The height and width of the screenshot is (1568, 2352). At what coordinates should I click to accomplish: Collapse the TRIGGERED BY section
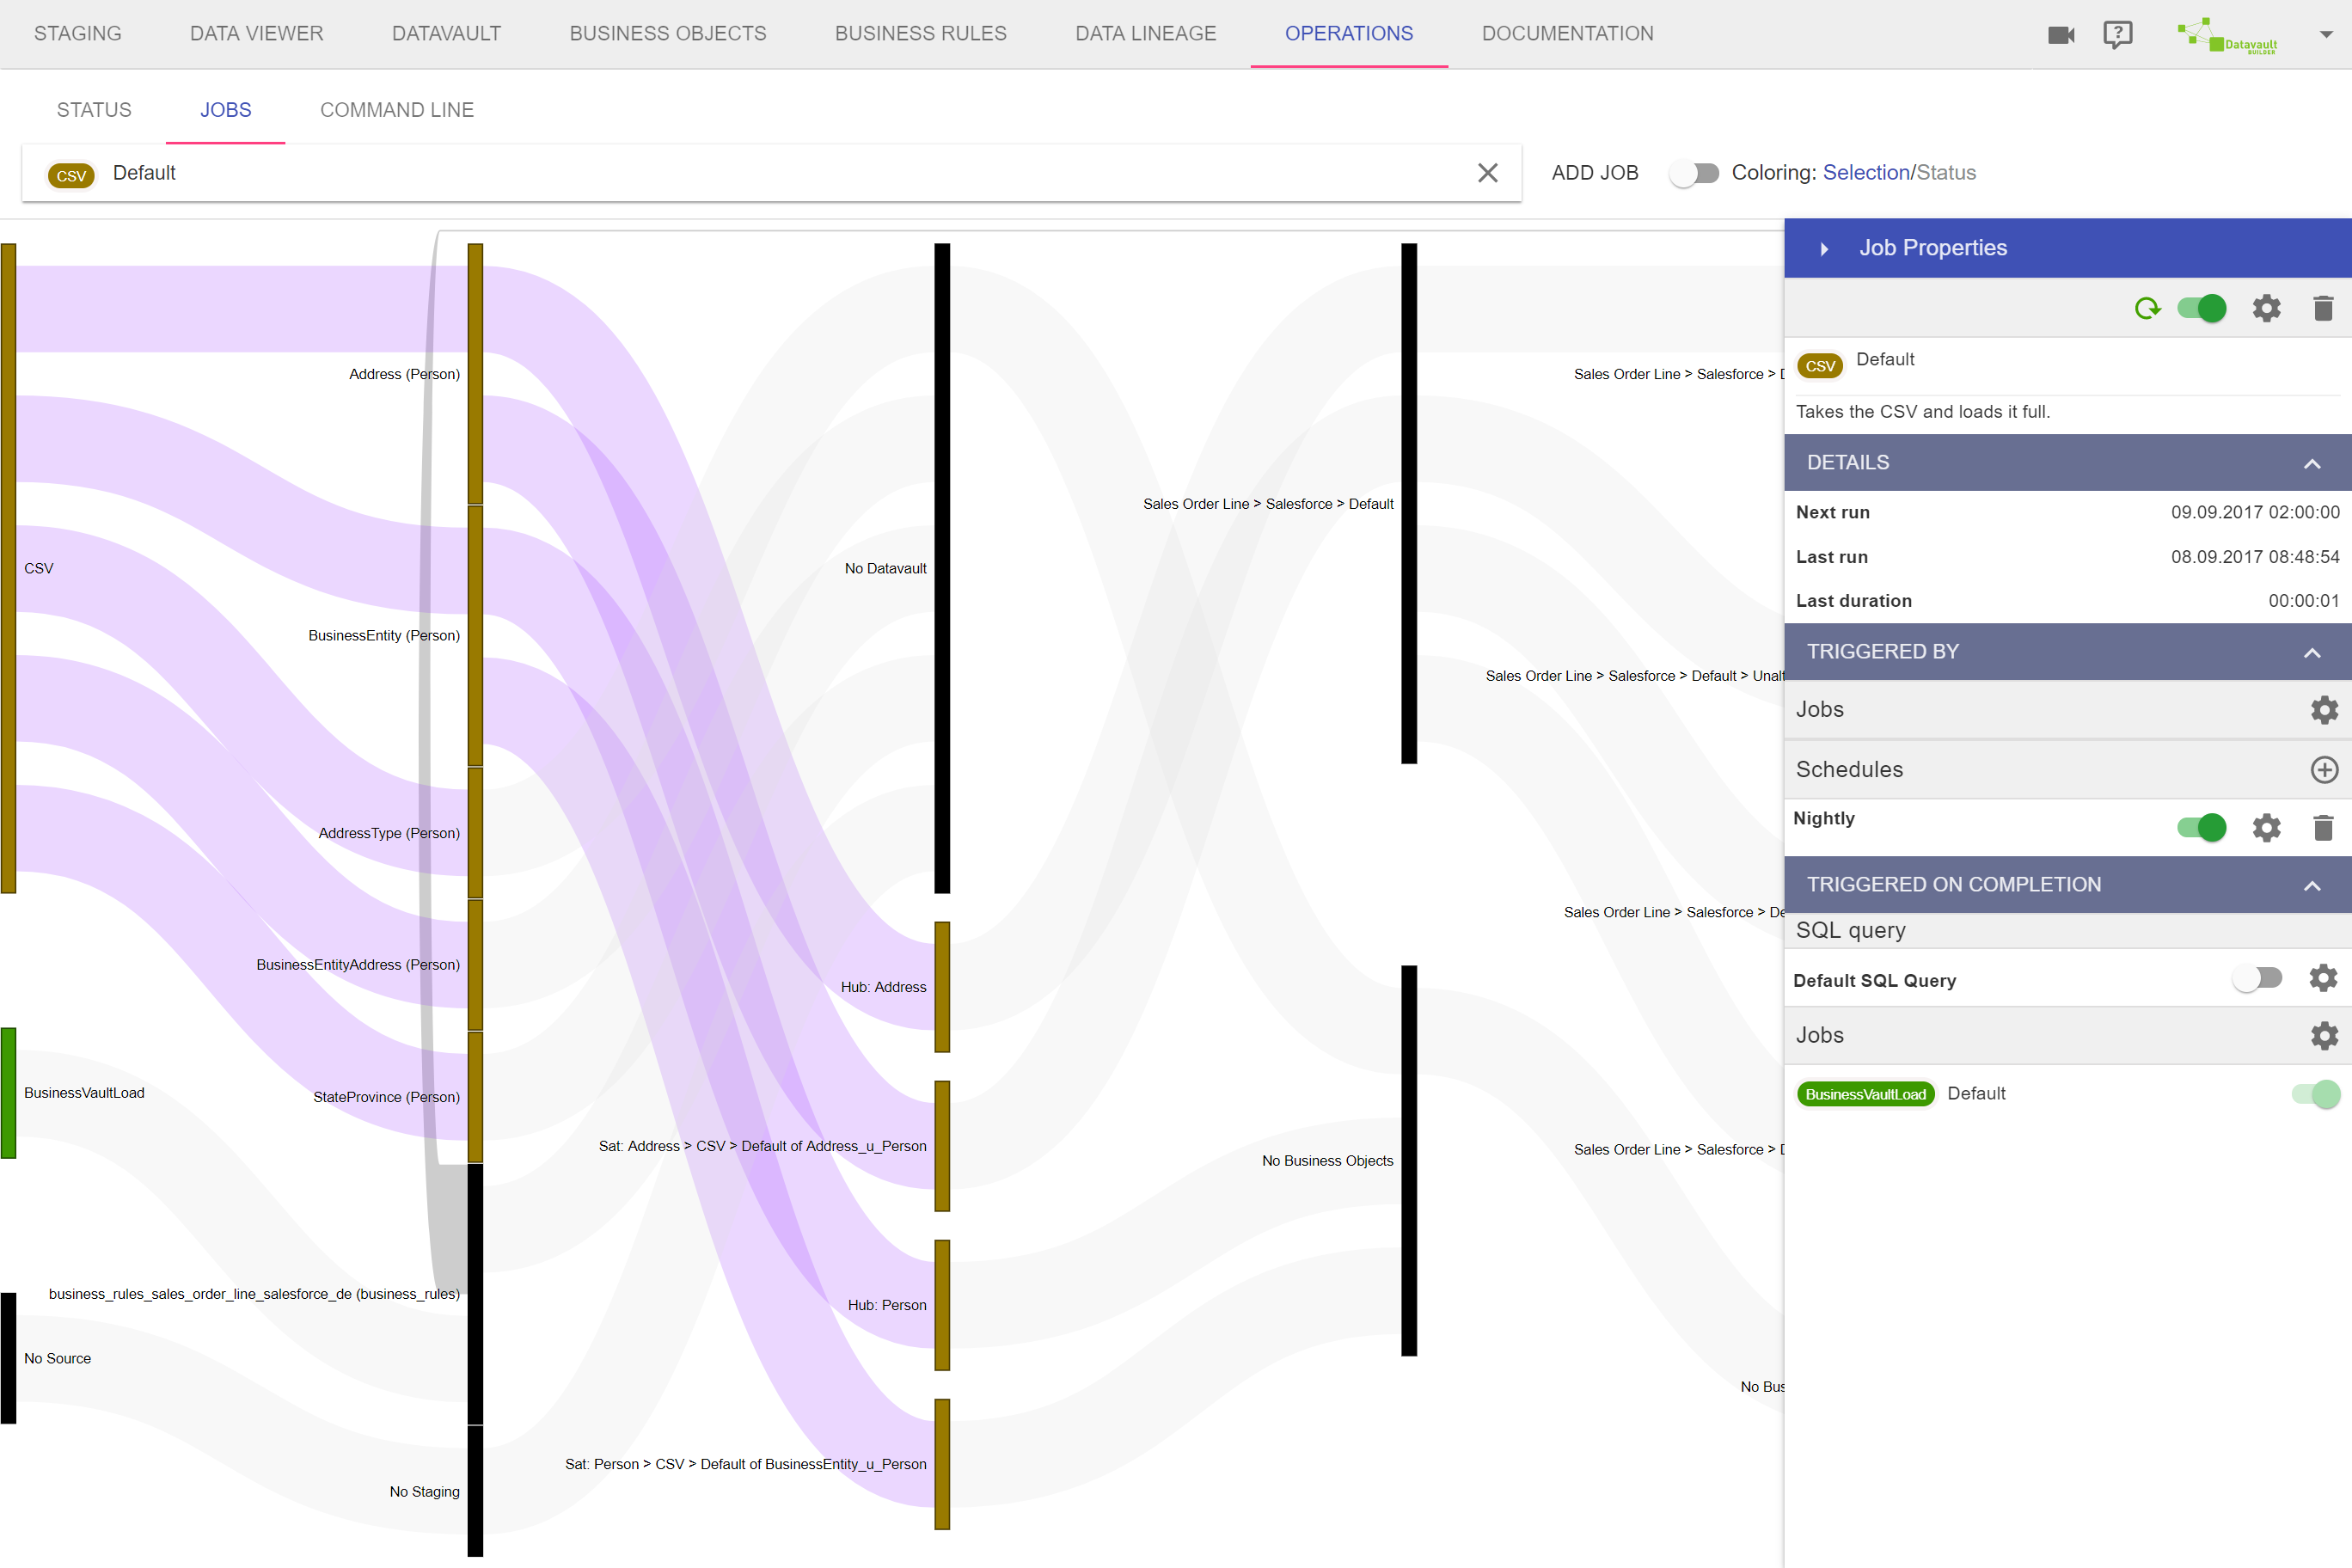coord(2311,652)
